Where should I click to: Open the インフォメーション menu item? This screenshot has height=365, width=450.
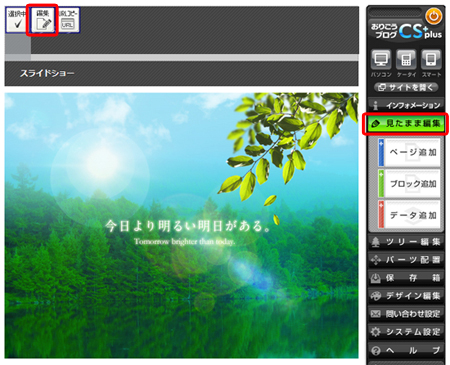point(406,105)
